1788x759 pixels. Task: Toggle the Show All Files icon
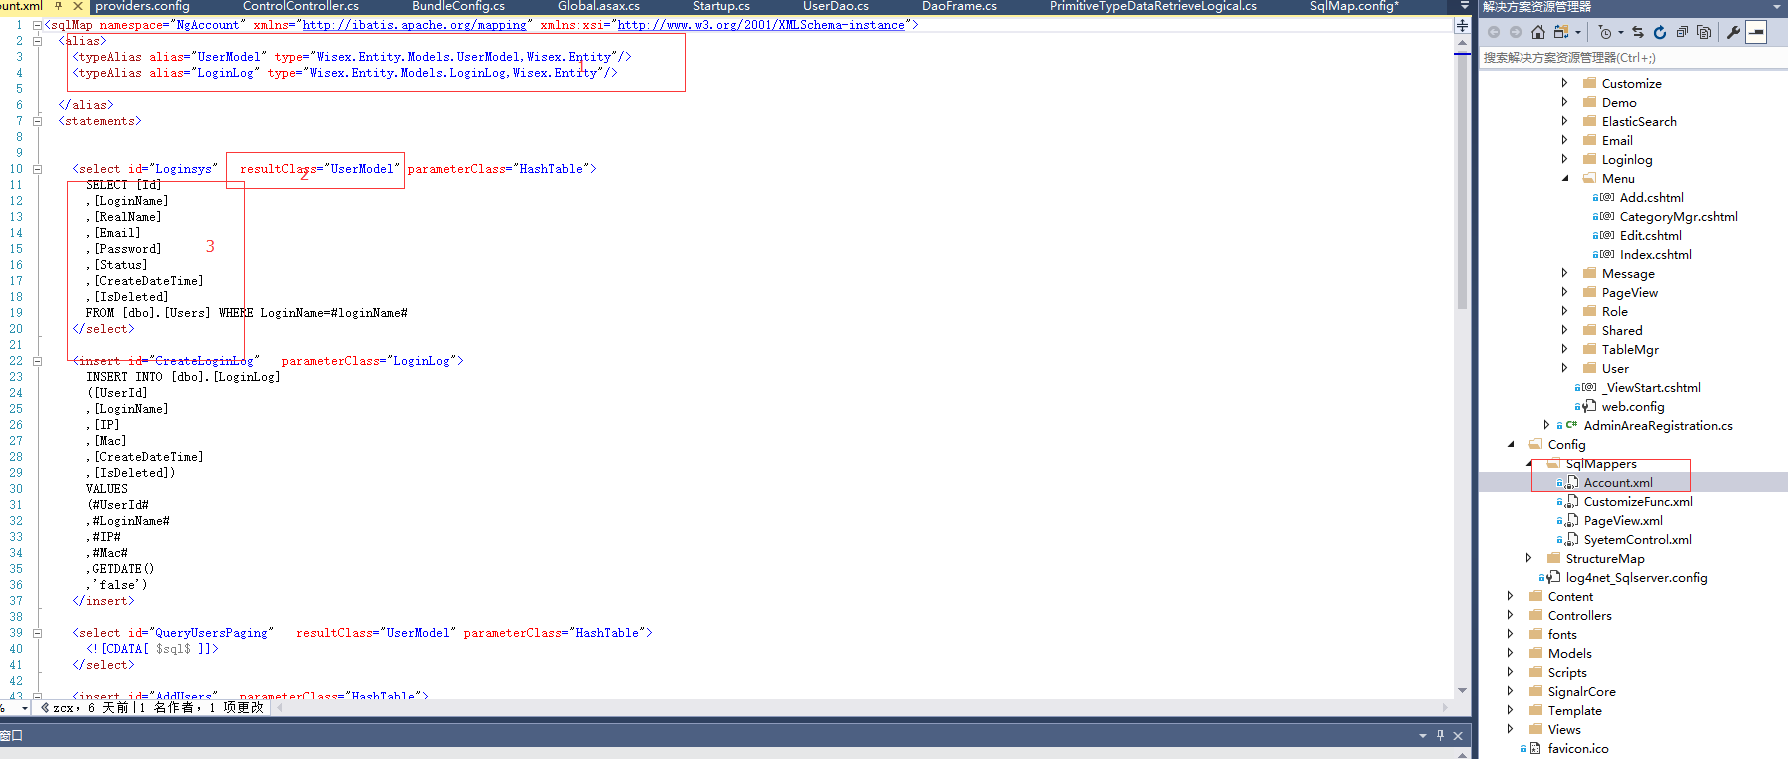click(x=1704, y=32)
